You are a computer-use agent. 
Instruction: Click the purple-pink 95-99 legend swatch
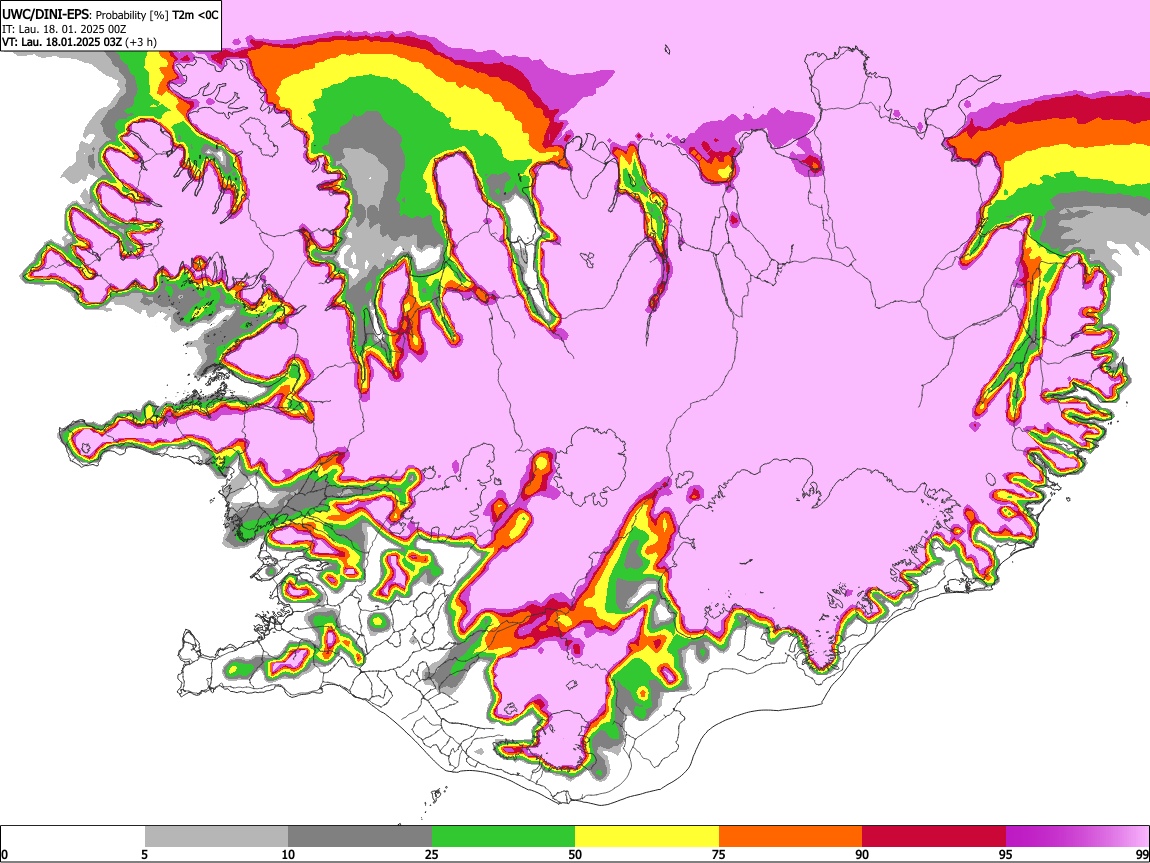tap(1077, 837)
